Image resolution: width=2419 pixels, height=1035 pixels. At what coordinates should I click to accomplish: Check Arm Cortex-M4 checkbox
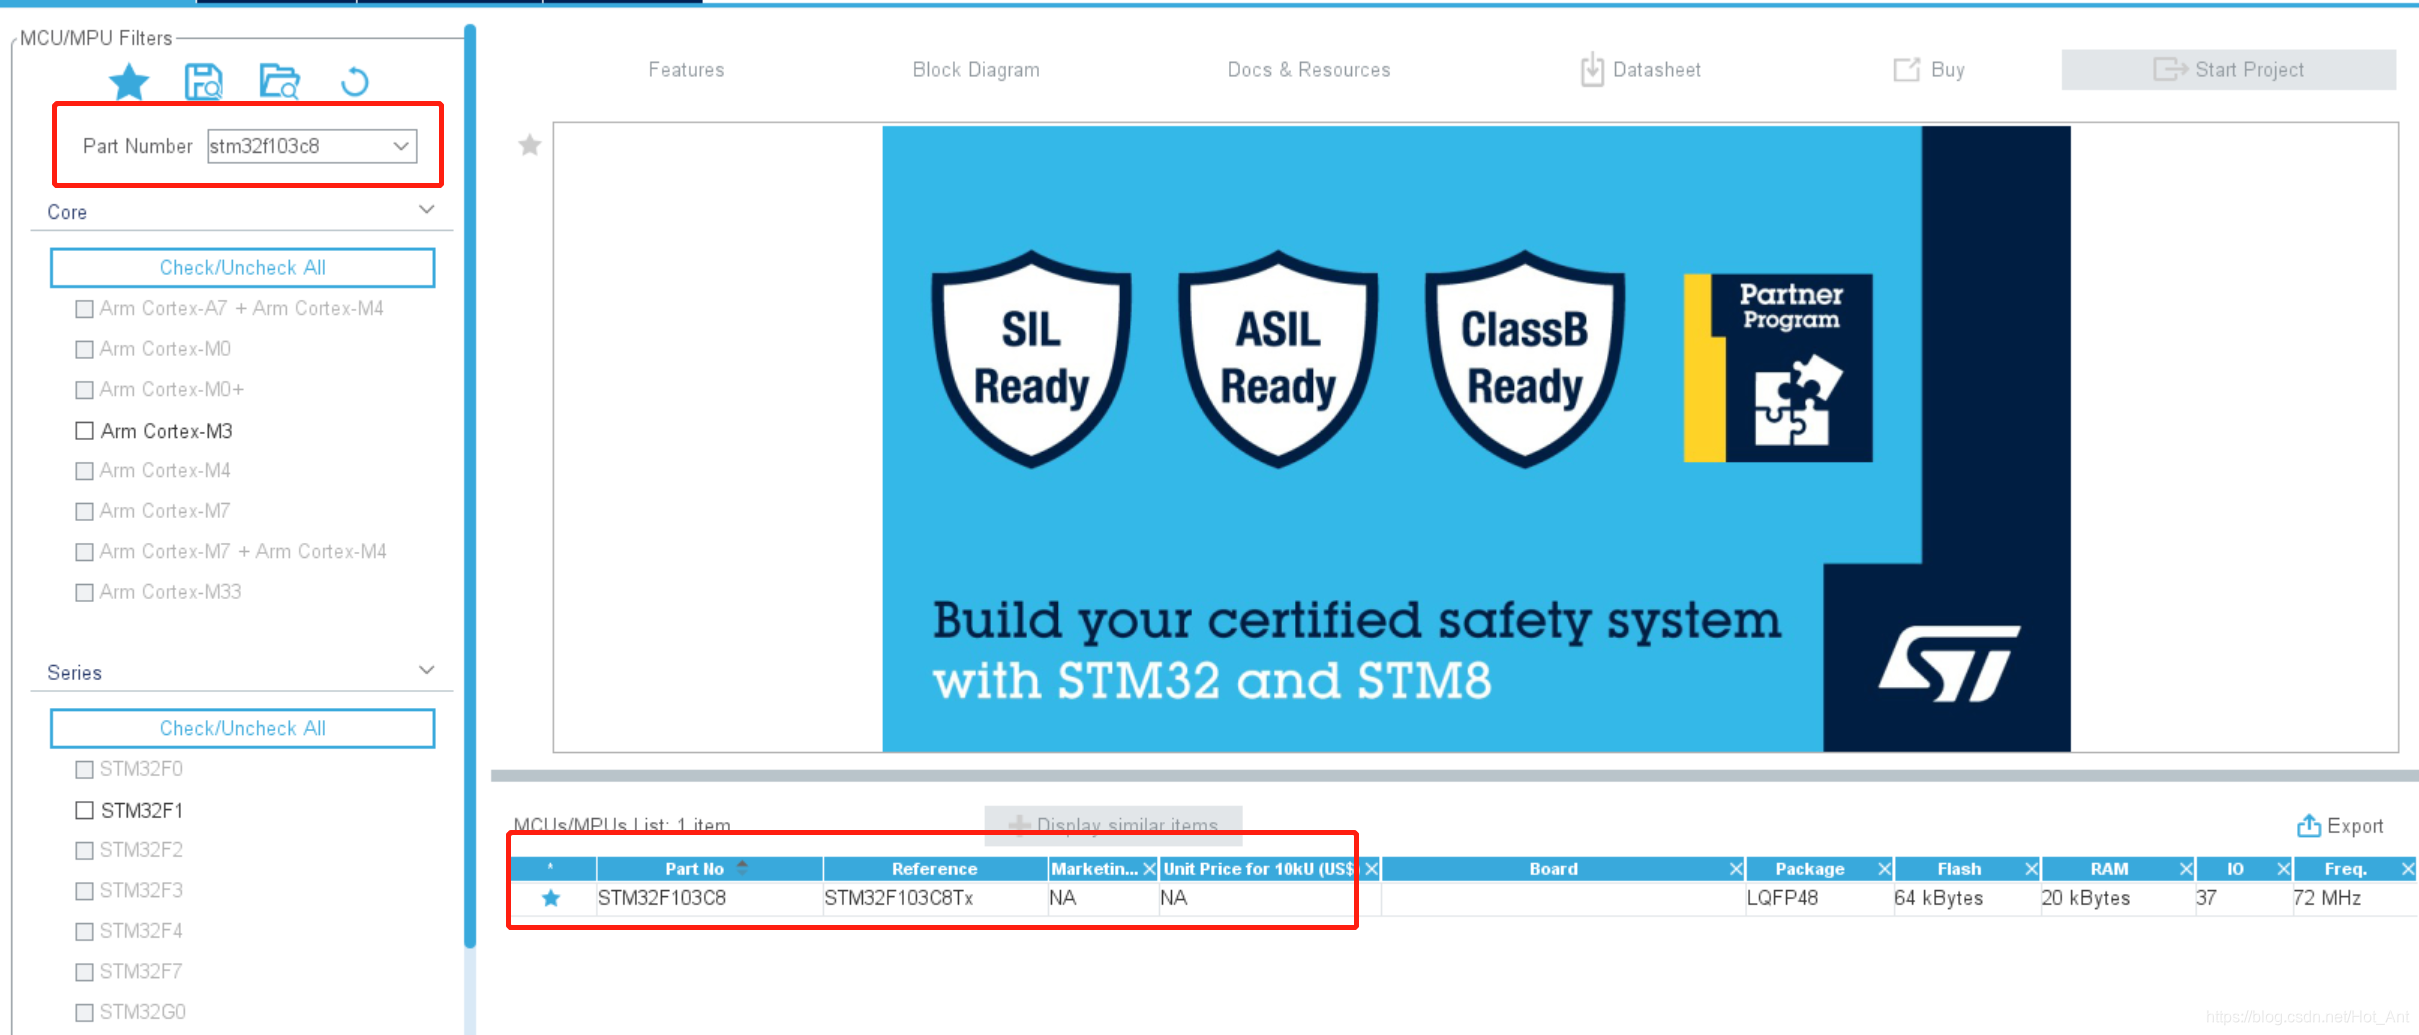click(85, 471)
